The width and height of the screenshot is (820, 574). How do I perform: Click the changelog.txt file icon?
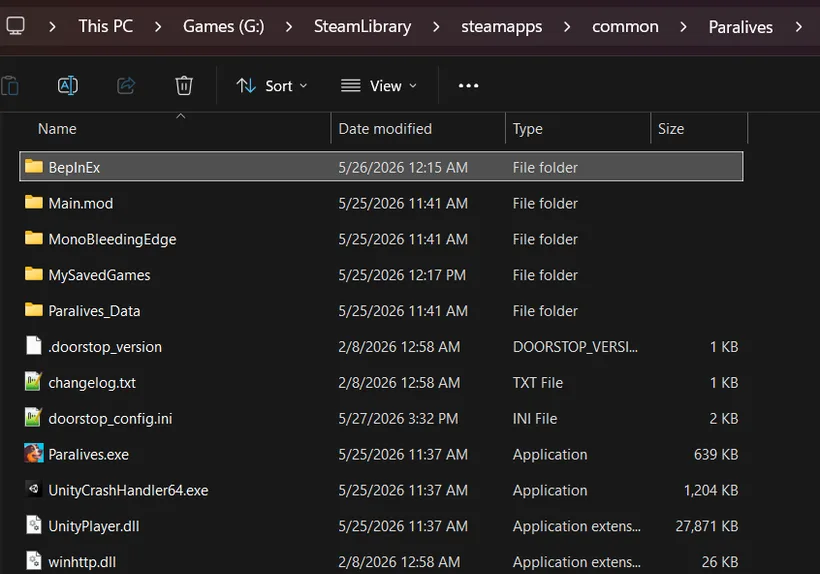(x=33, y=382)
